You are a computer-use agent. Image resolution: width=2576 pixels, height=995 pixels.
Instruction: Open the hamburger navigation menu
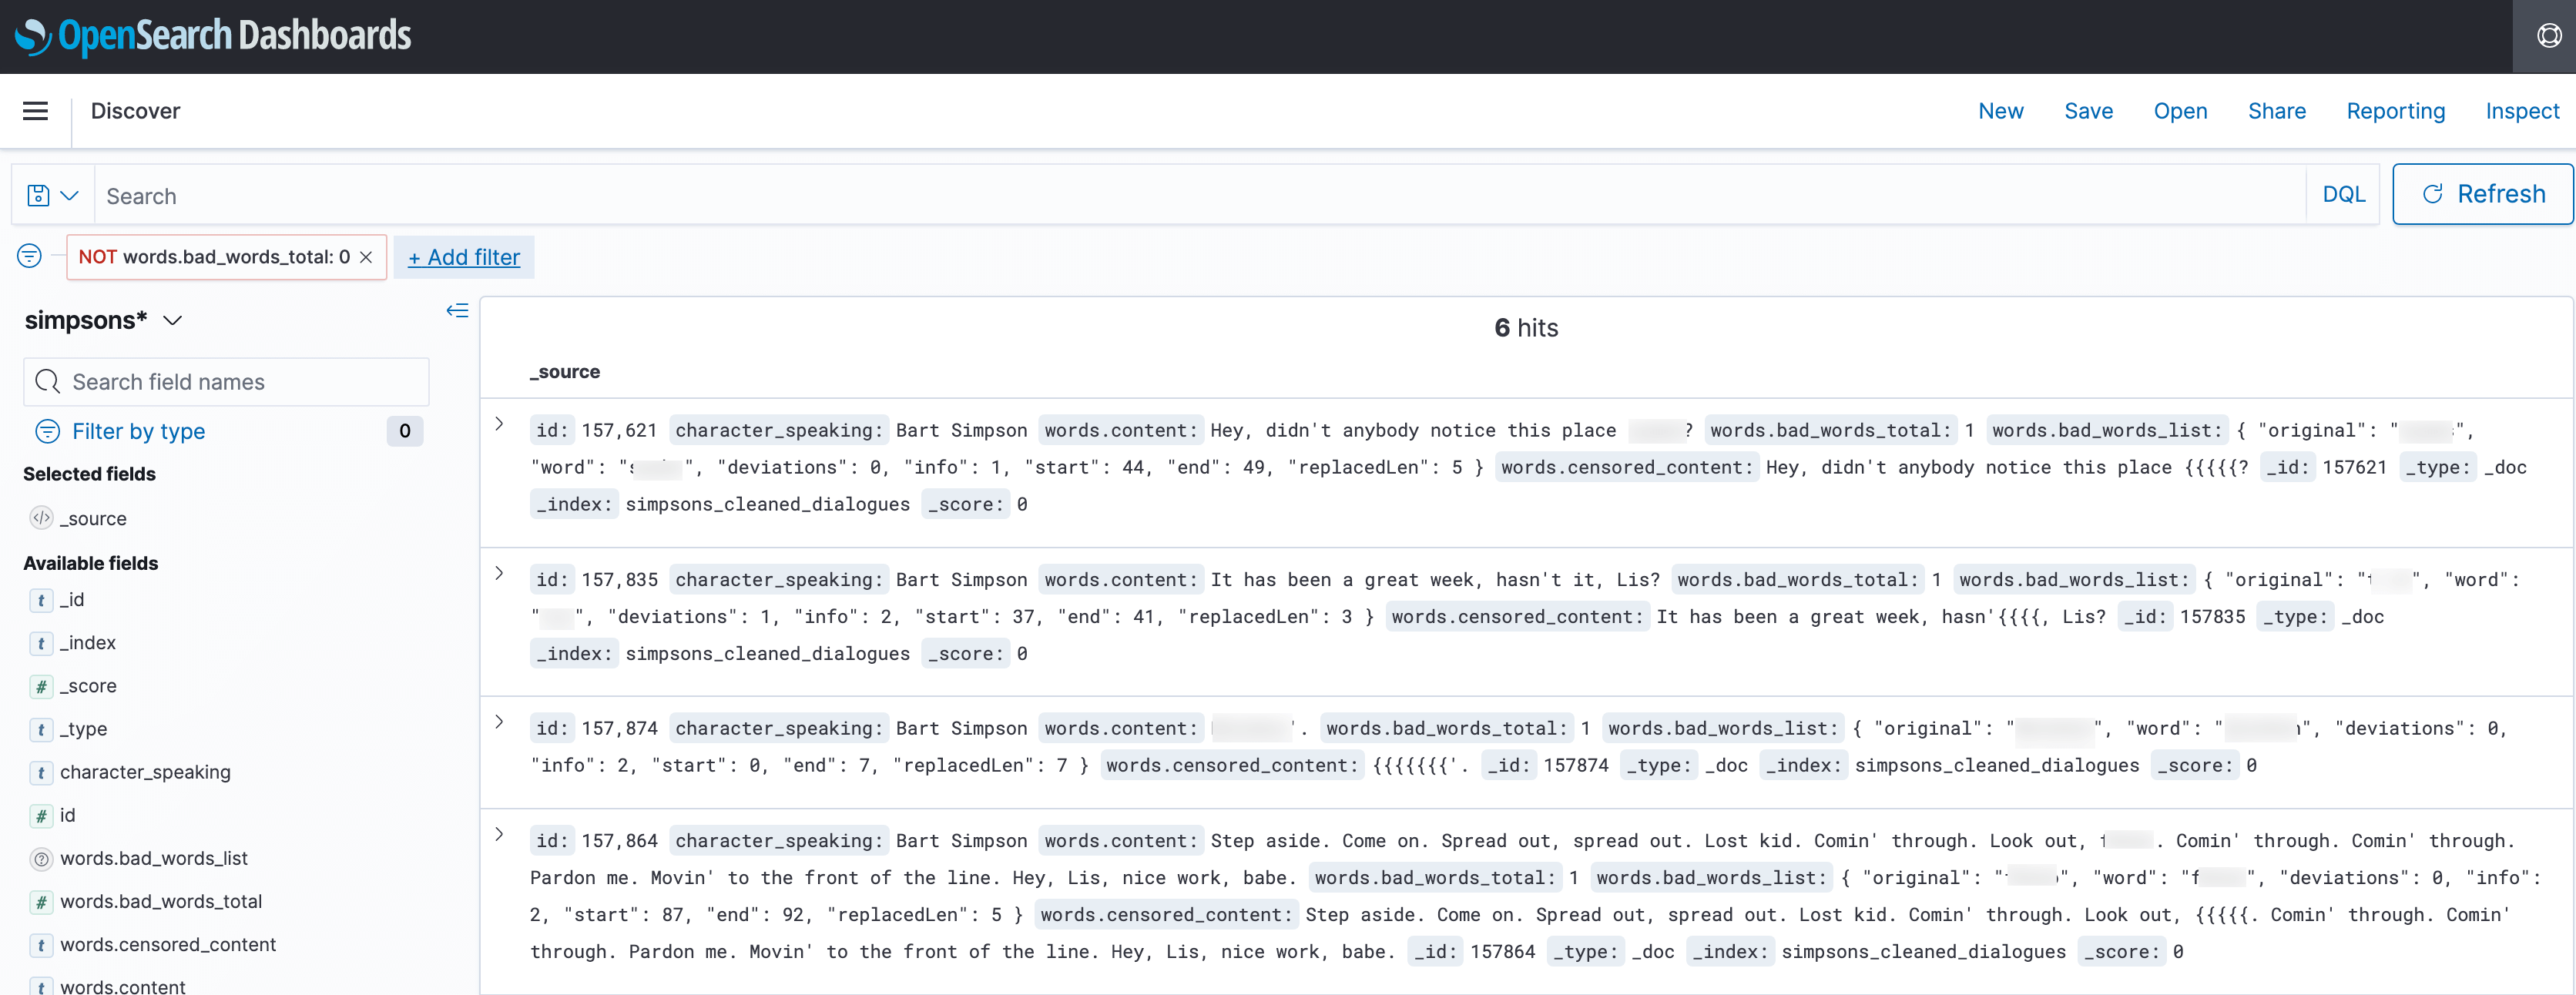(35, 111)
